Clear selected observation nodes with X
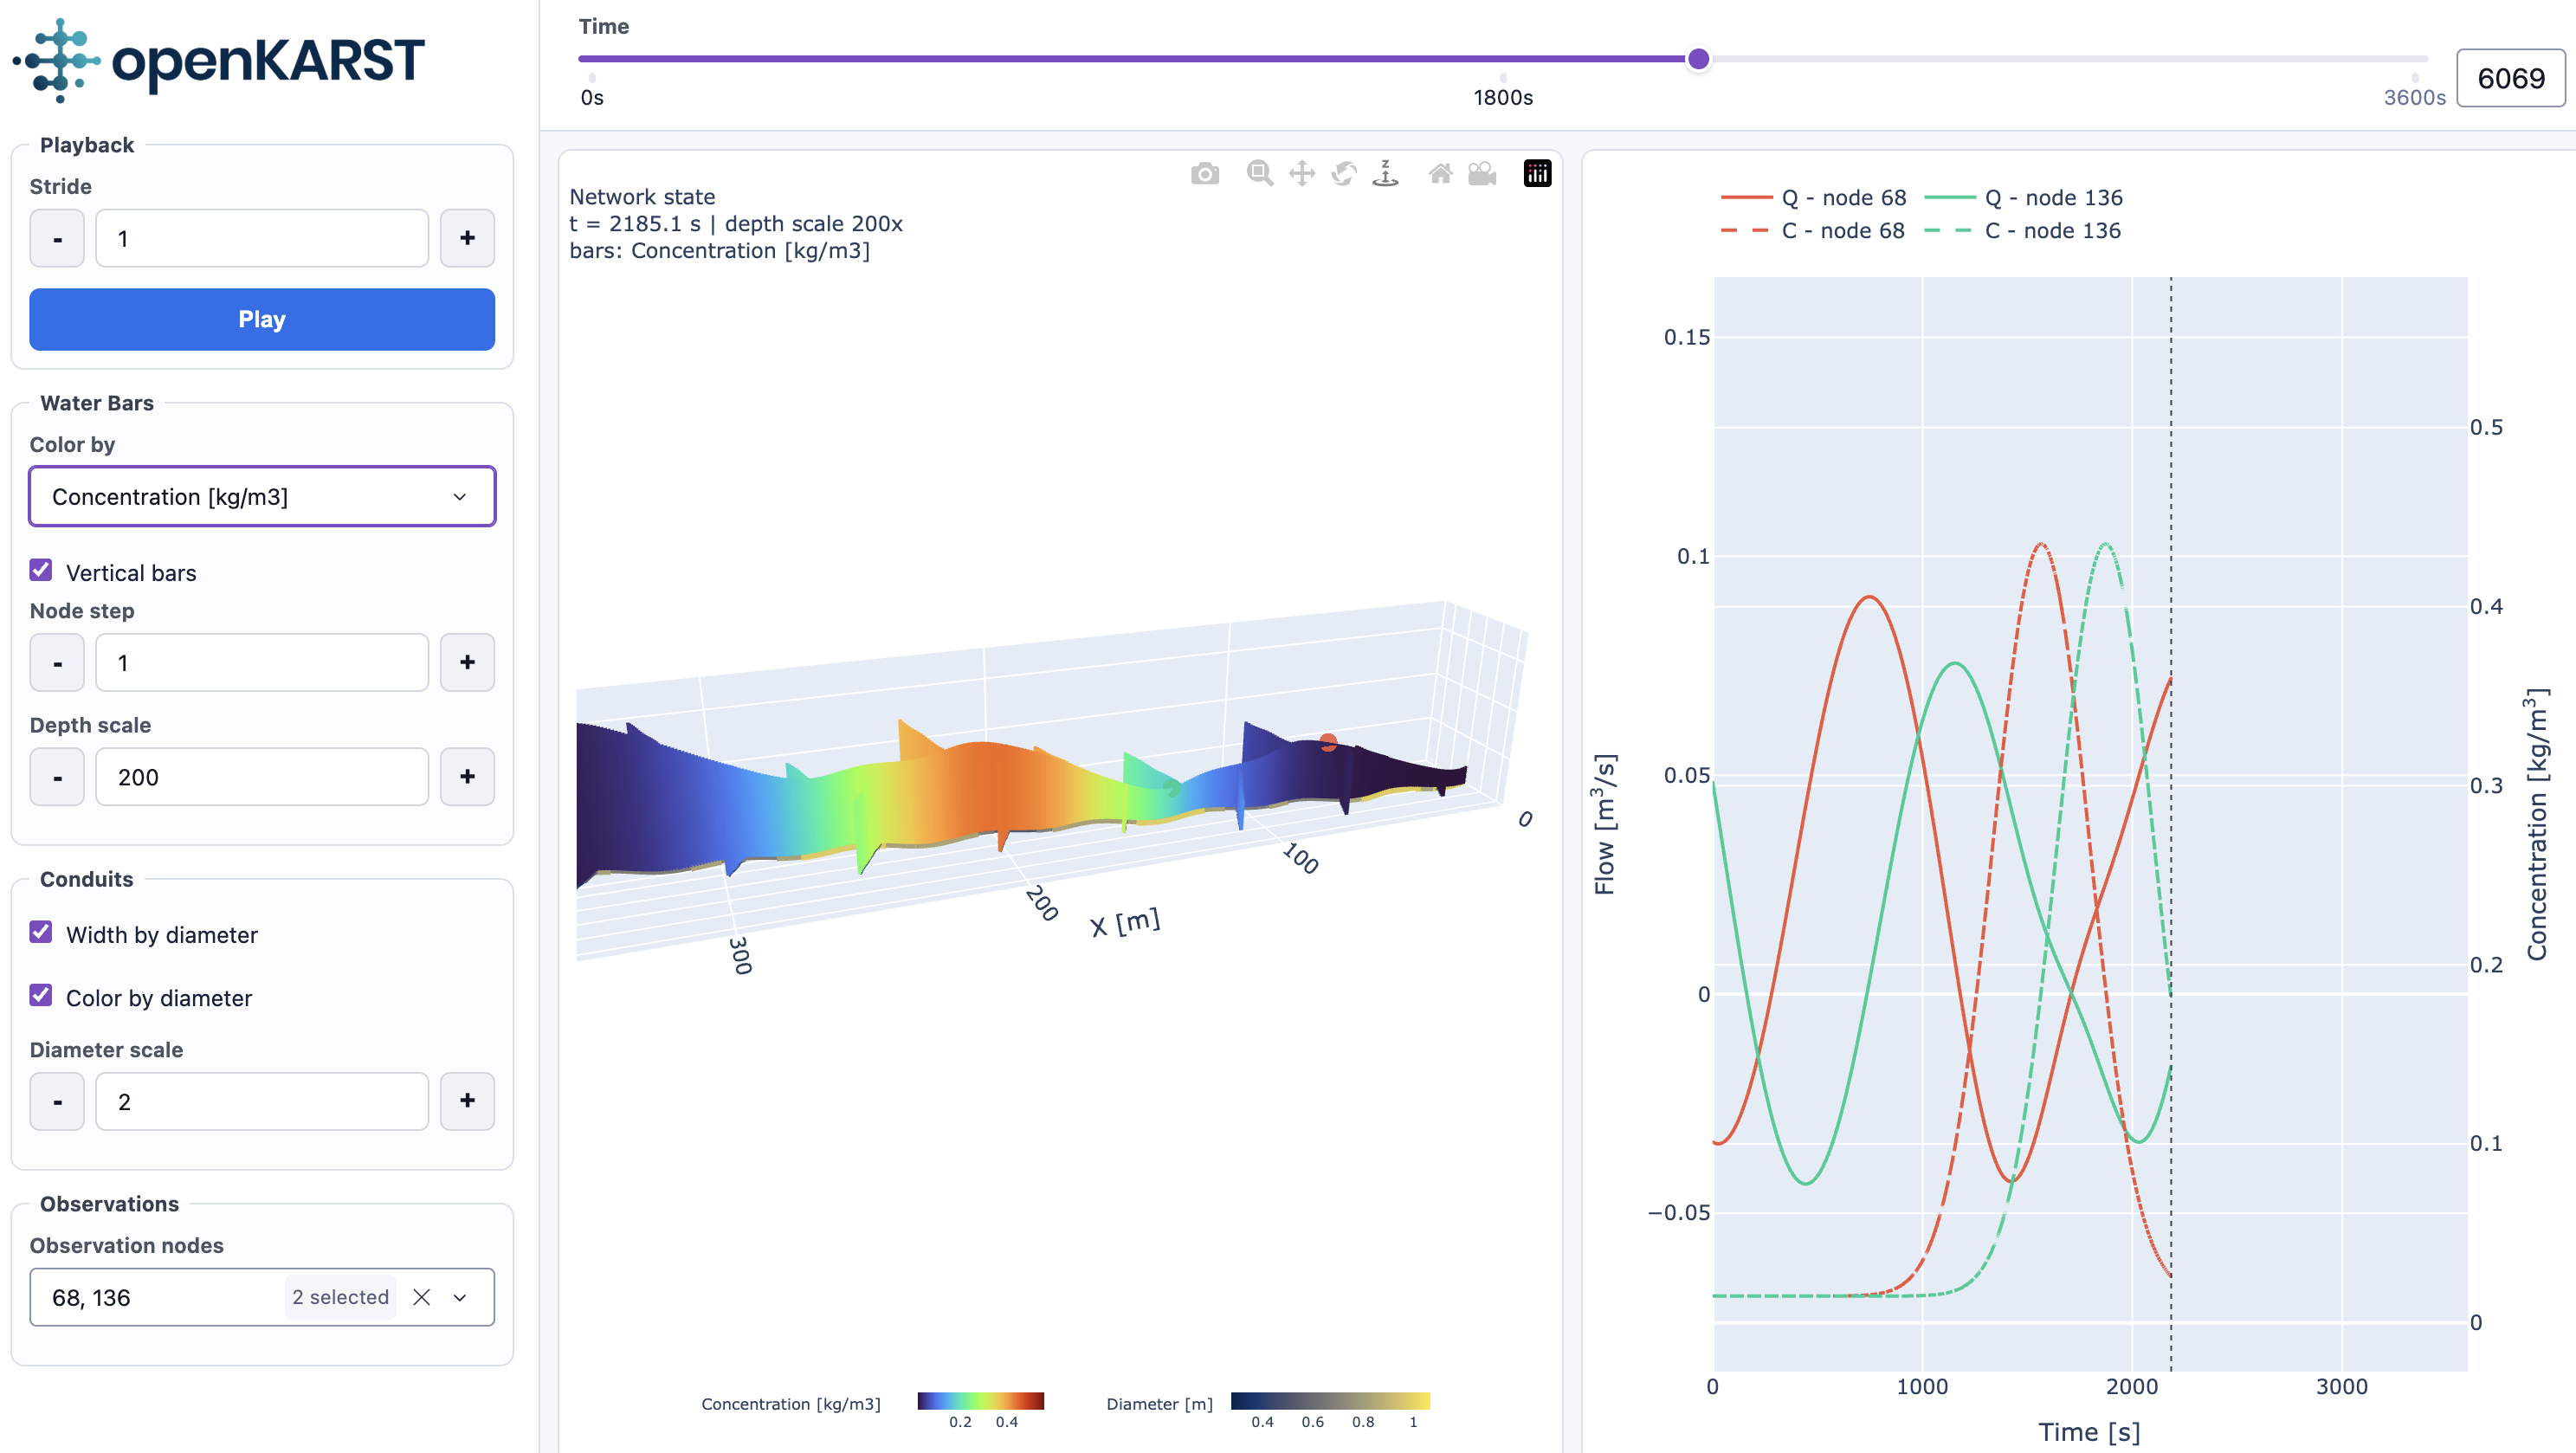This screenshot has width=2576, height=1453. point(422,1297)
